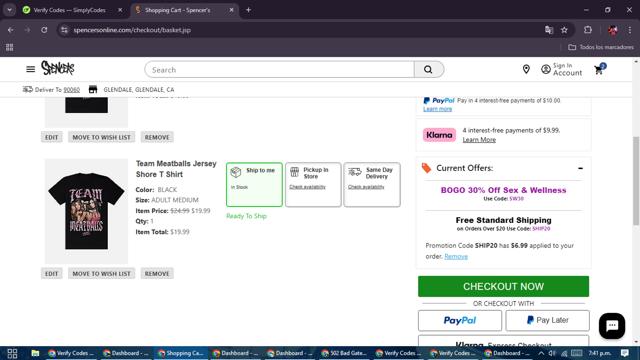Check availability for Pickup In Store
The width and height of the screenshot is (640, 360).
tap(307, 187)
